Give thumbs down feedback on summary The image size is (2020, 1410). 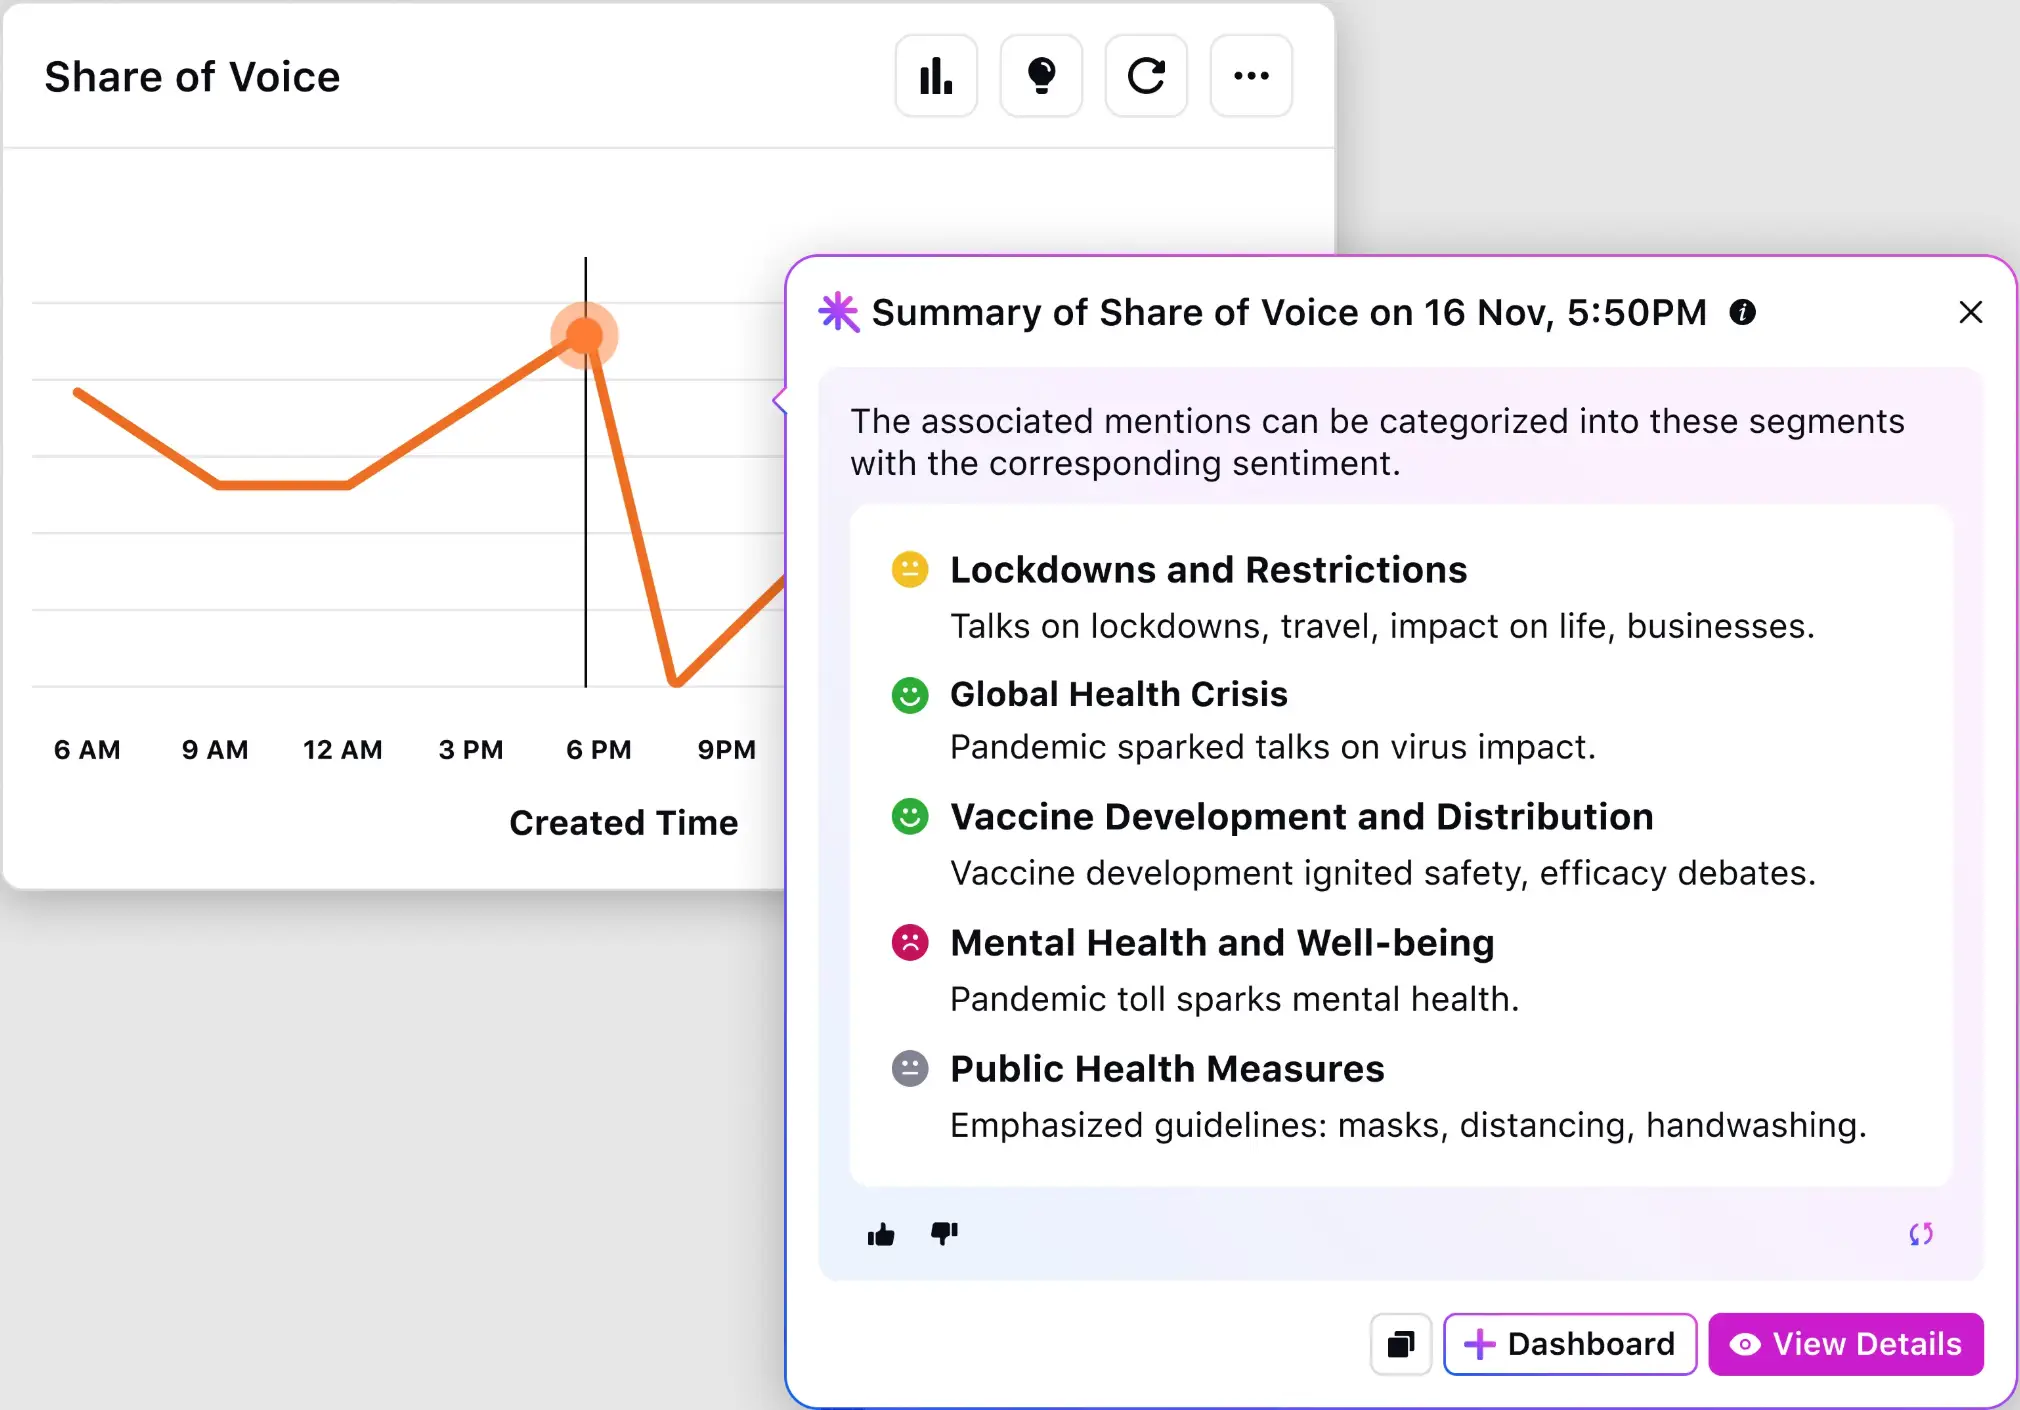(x=944, y=1233)
